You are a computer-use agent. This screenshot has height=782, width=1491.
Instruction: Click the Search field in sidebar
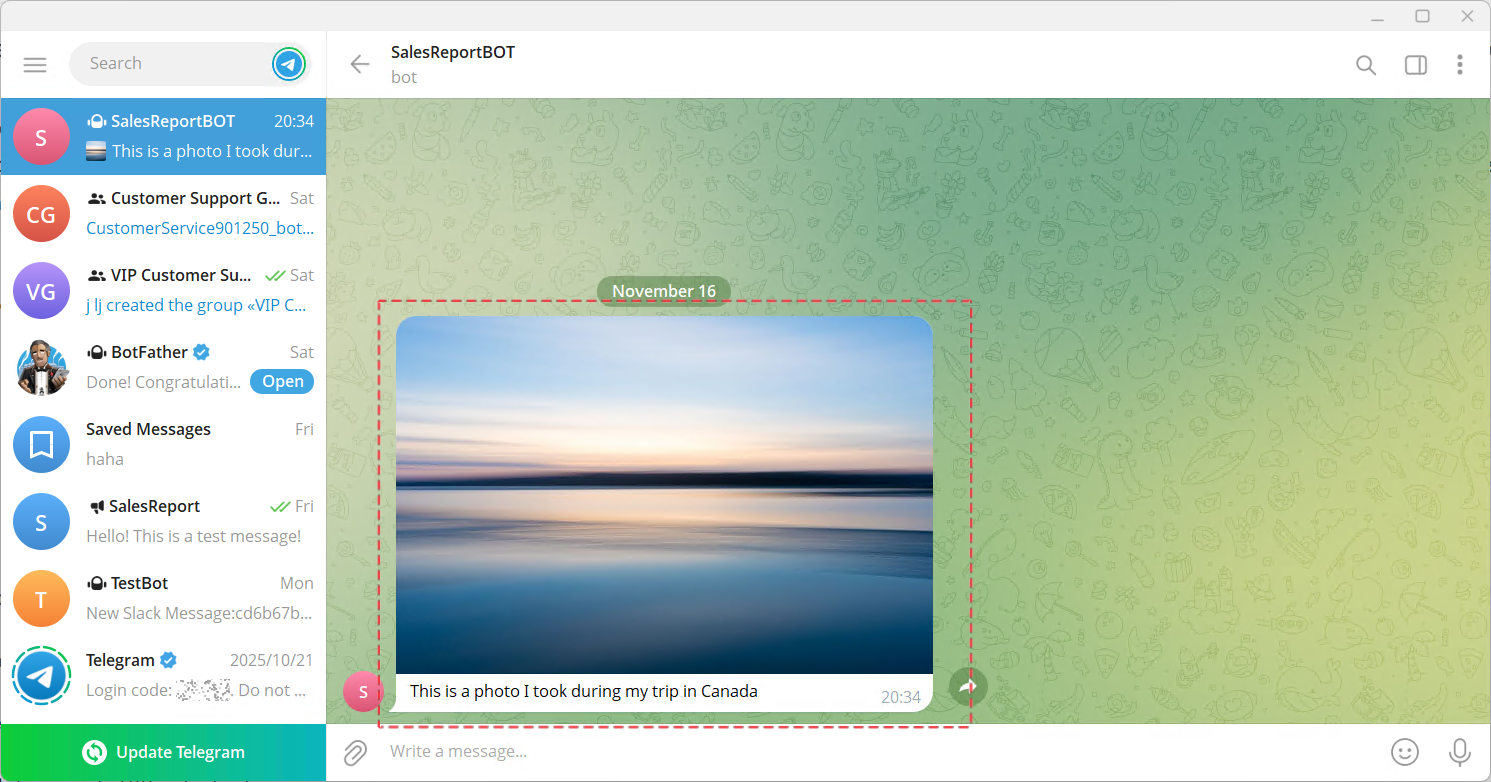click(170, 64)
